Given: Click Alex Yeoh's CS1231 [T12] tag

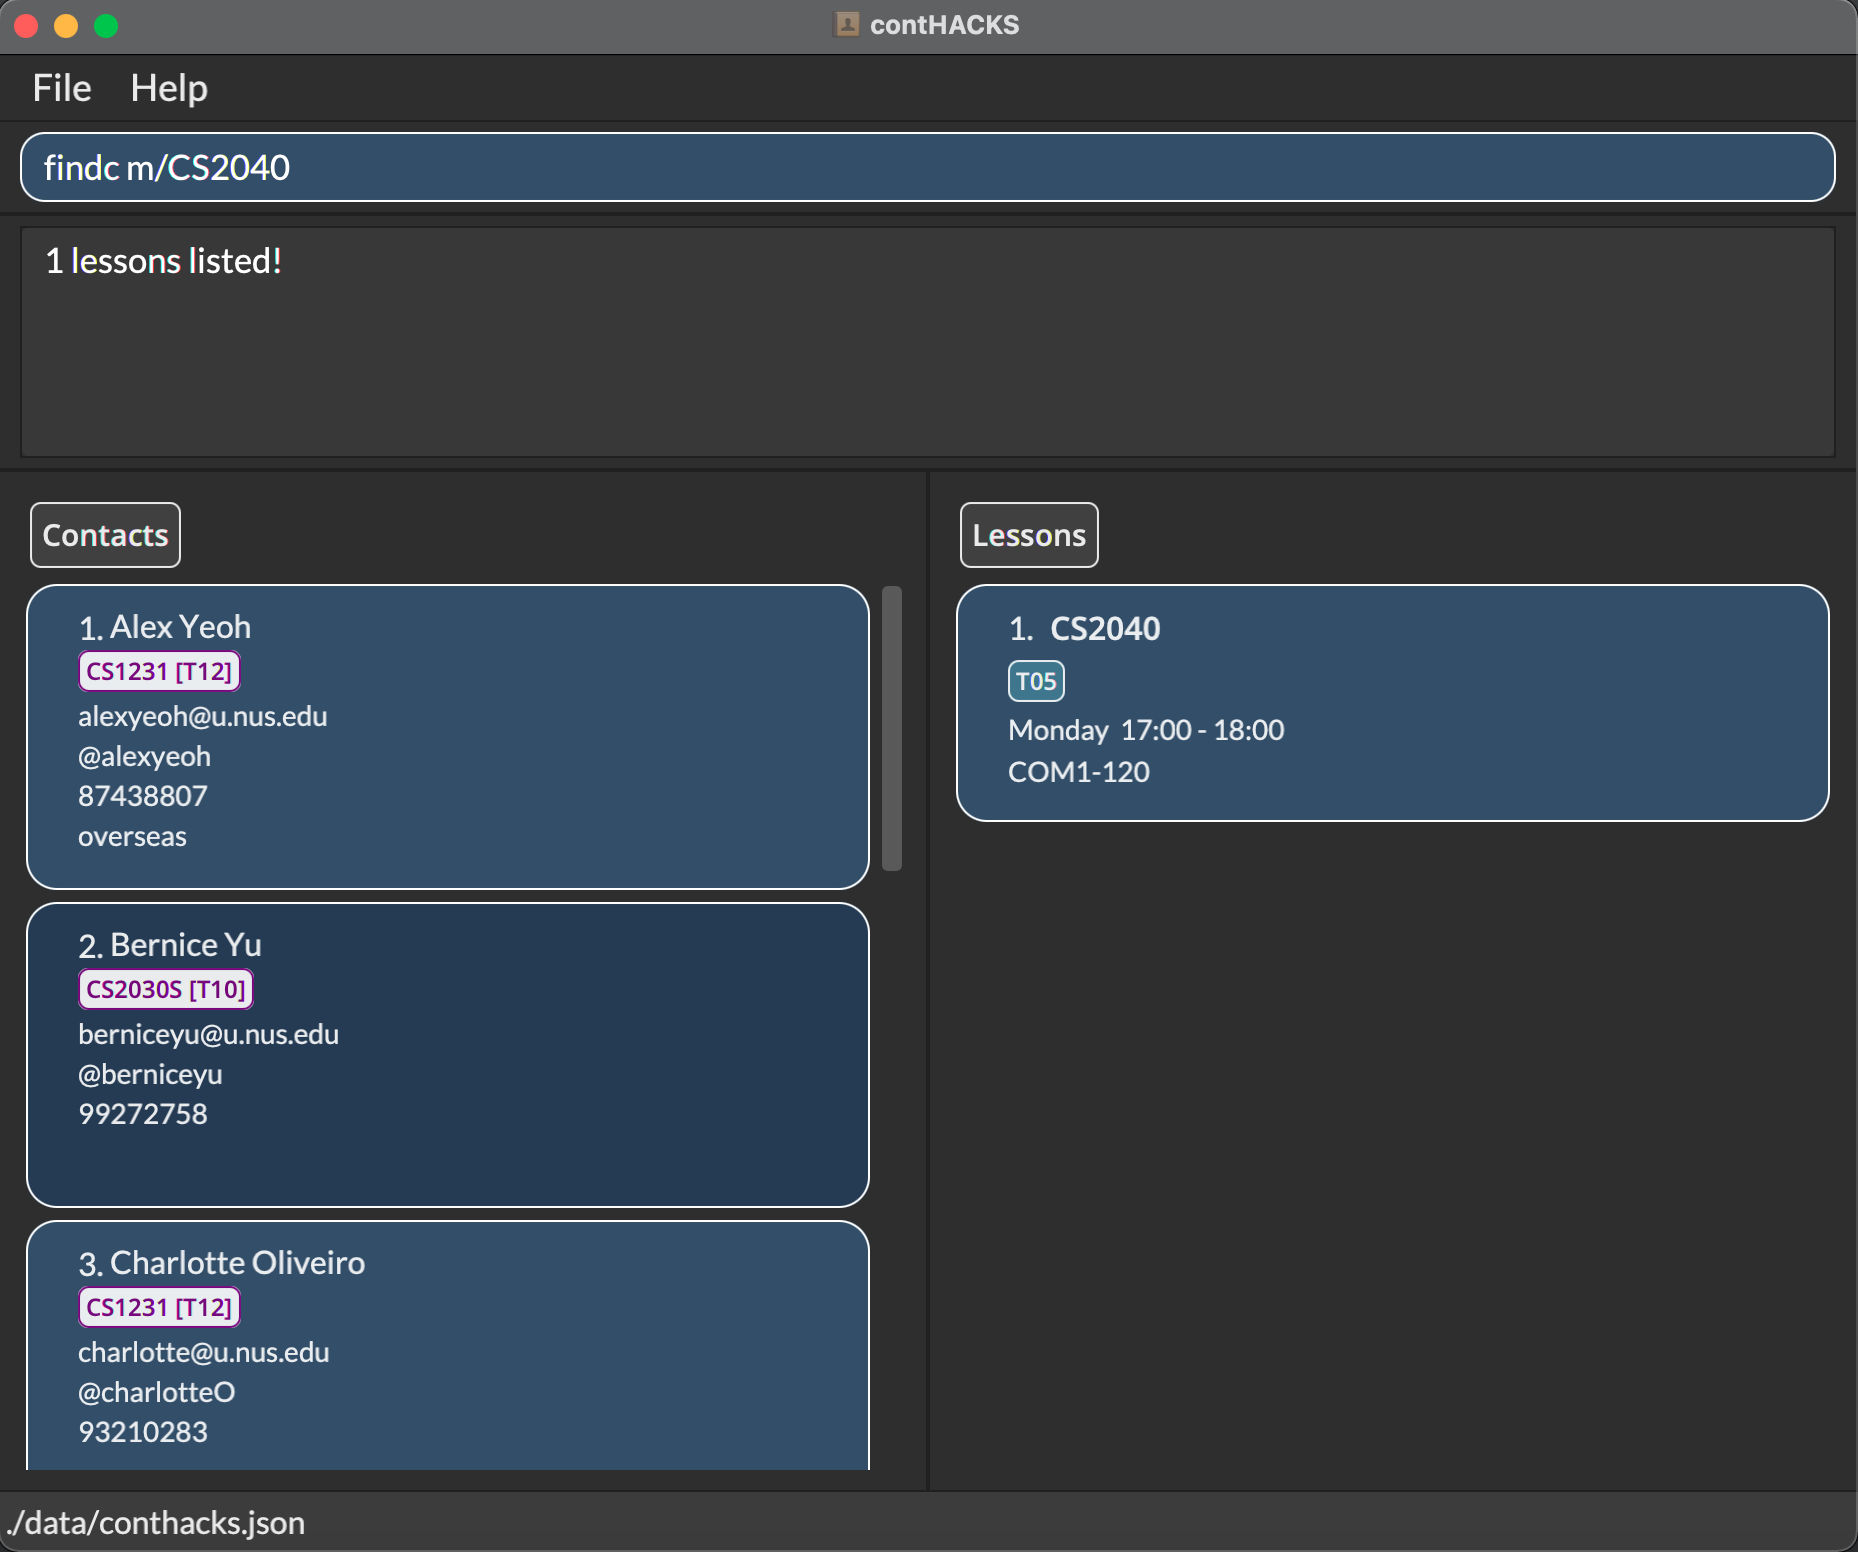Looking at the screenshot, I should click(x=159, y=671).
